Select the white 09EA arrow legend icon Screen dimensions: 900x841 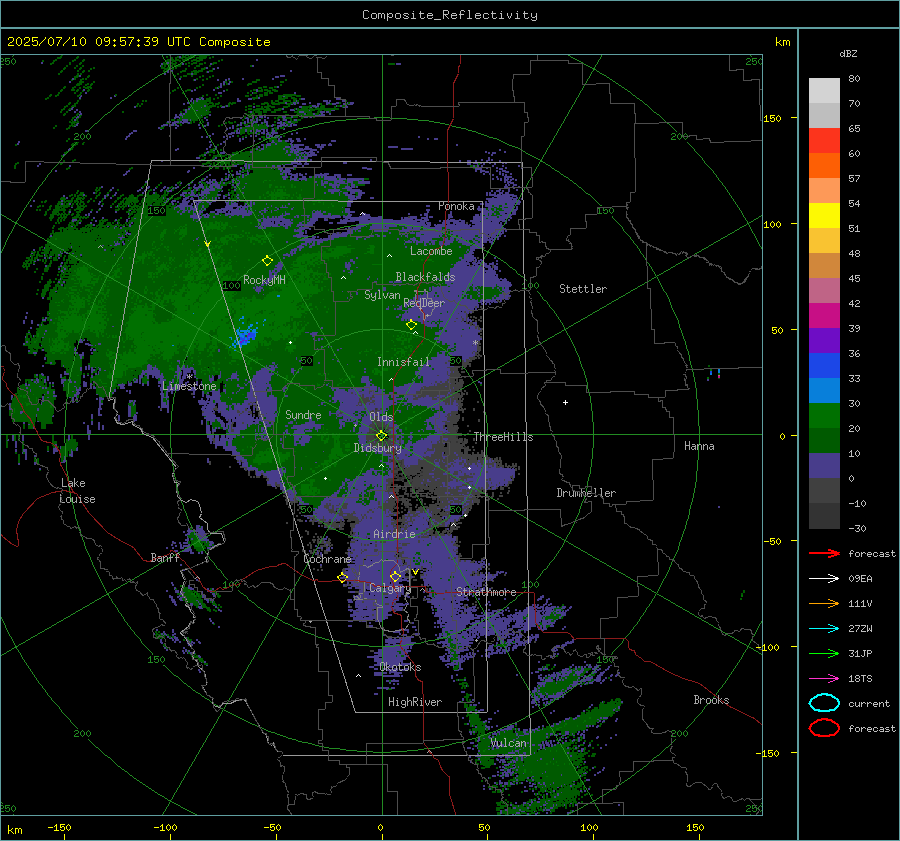(x=824, y=578)
